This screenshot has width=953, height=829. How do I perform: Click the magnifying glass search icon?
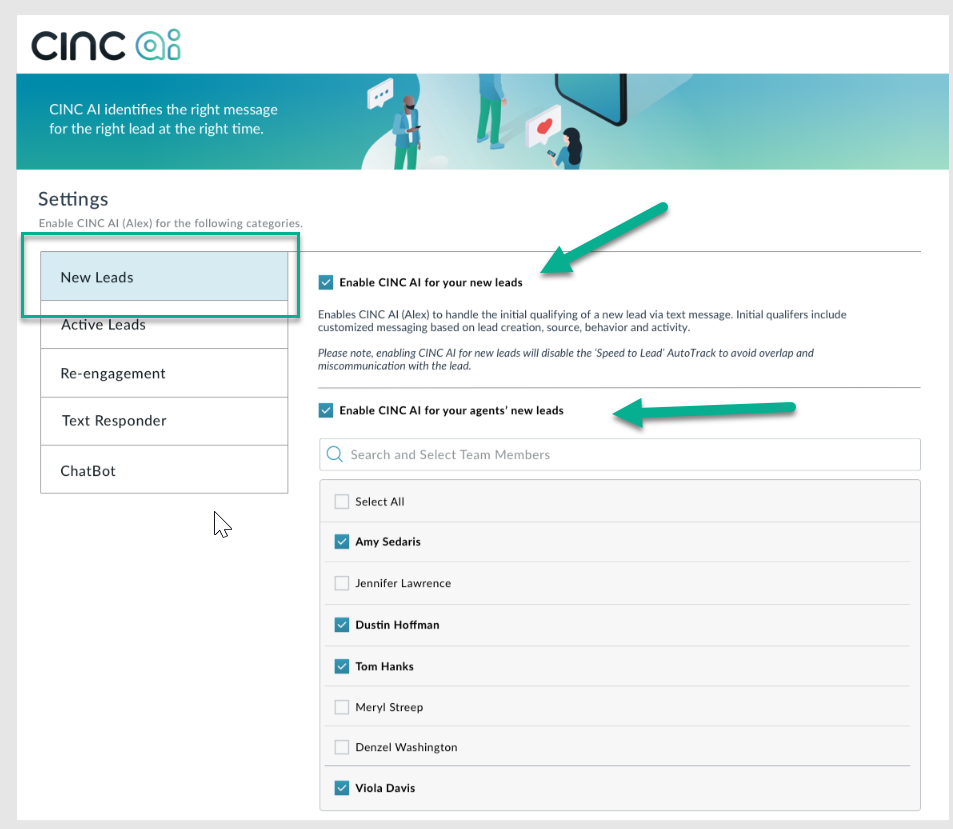coord(335,454)
